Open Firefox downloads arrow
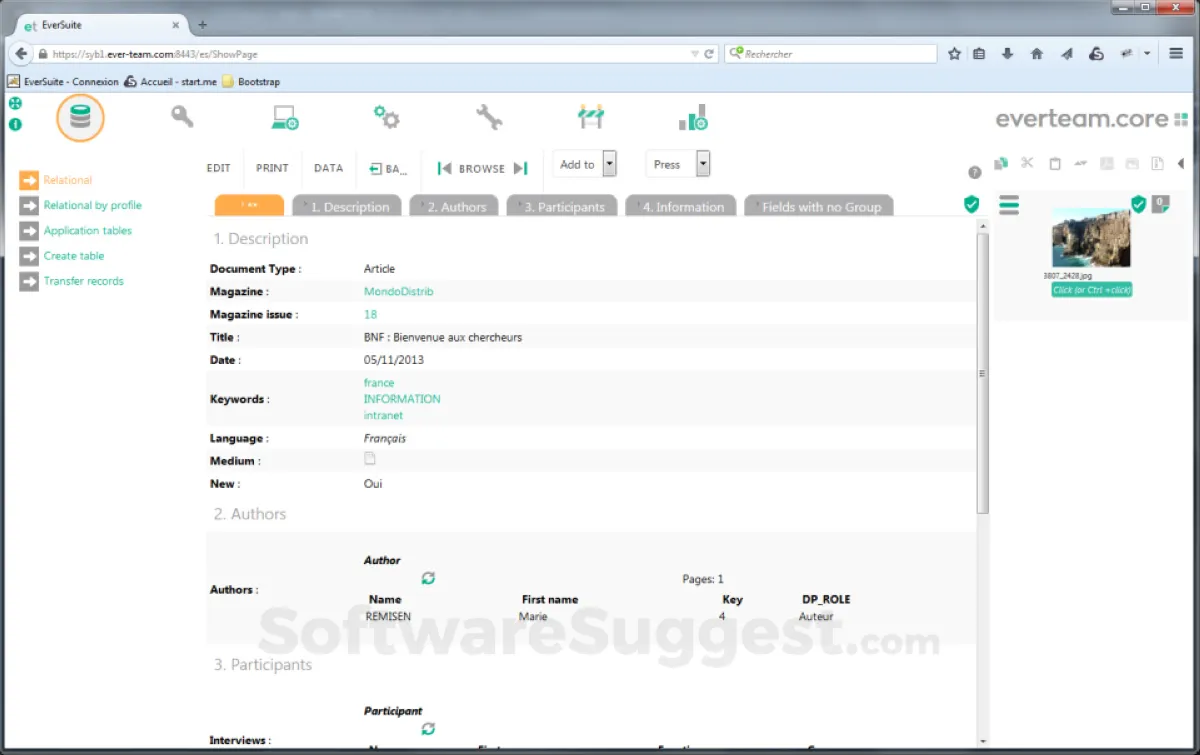Image resolution: width=1200 pixels, height=755 pixels. (1008, 54)
